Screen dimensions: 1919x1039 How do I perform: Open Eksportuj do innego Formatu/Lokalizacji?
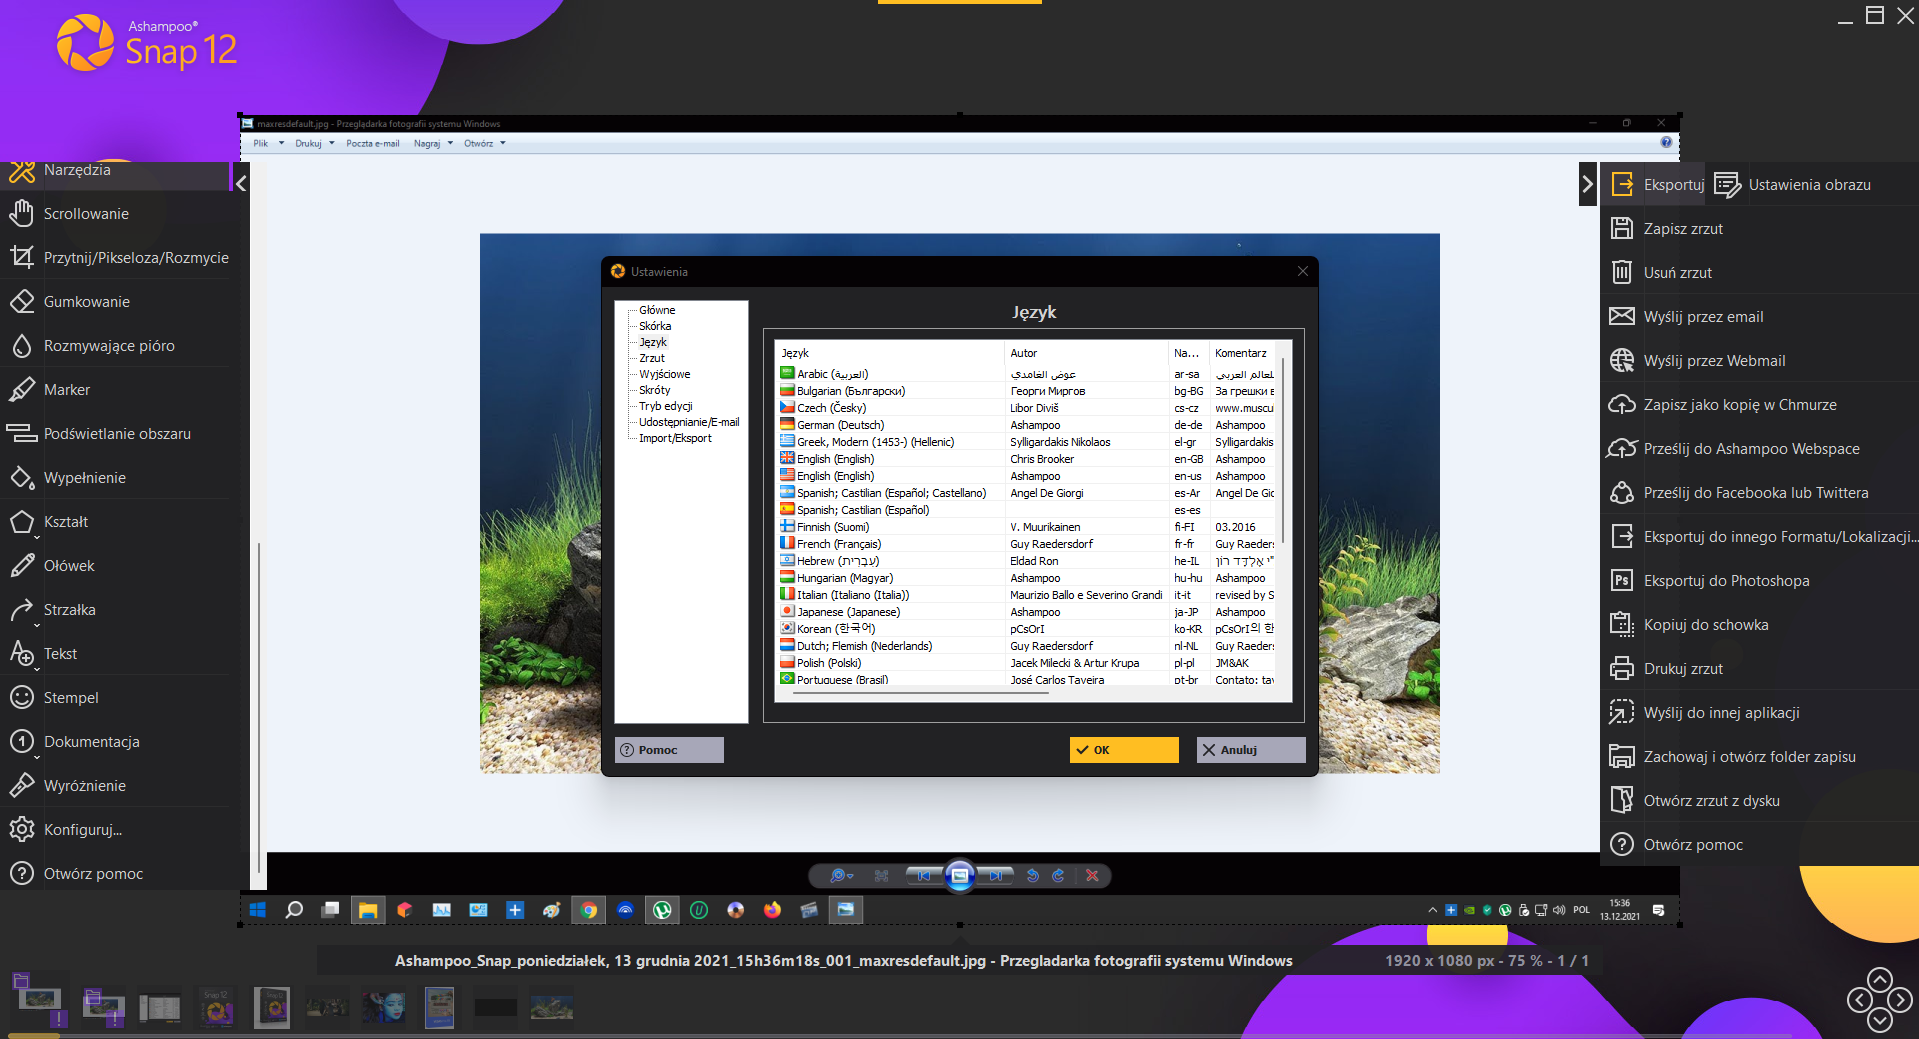pyautogui.click(x=1760, y=537)
